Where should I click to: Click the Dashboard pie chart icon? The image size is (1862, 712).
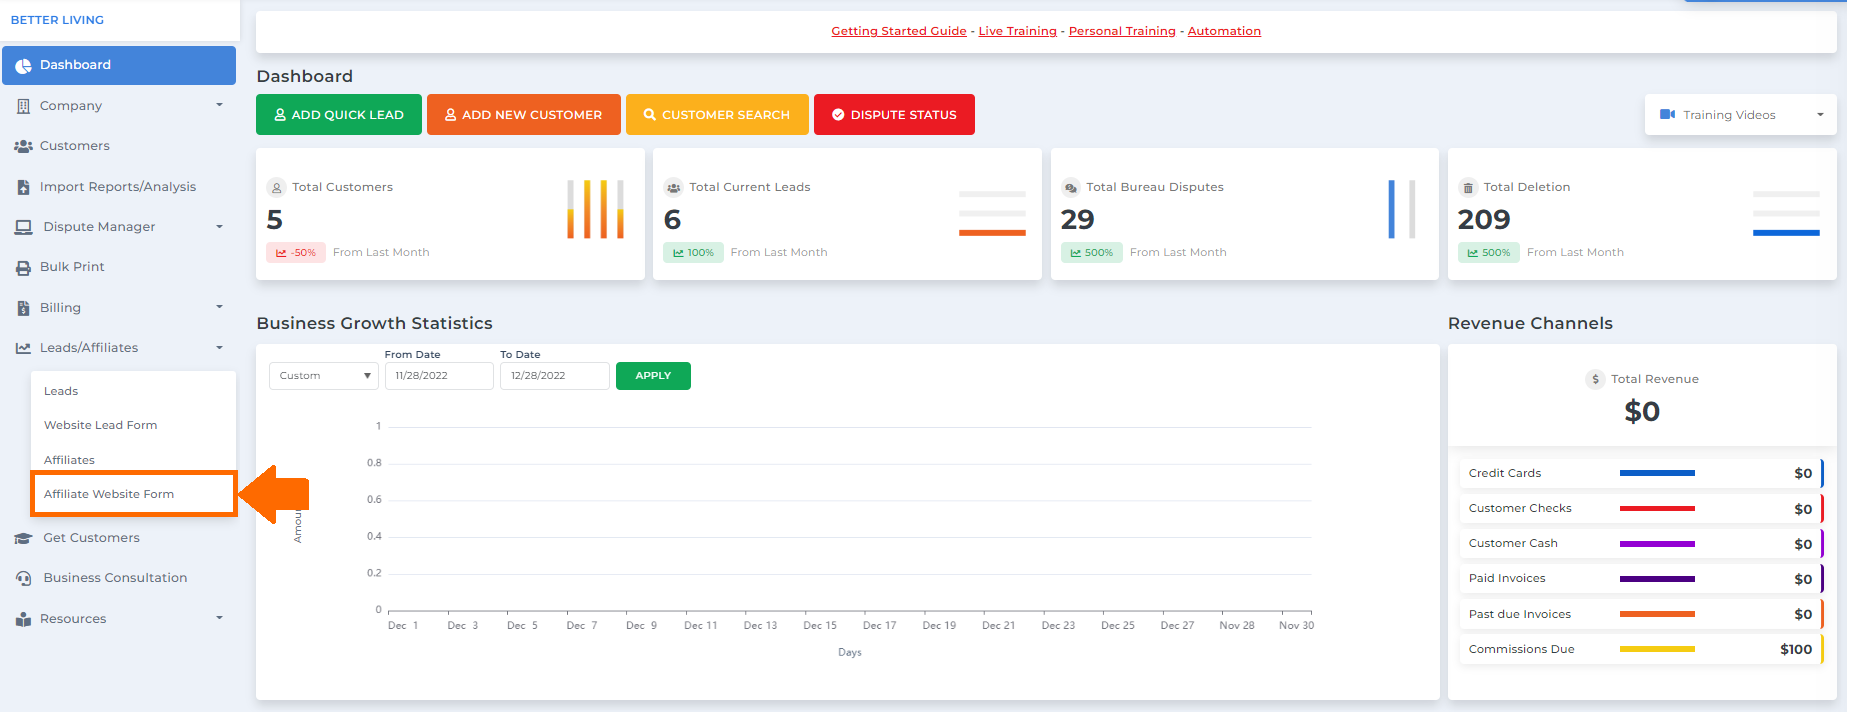click(23, 65)
